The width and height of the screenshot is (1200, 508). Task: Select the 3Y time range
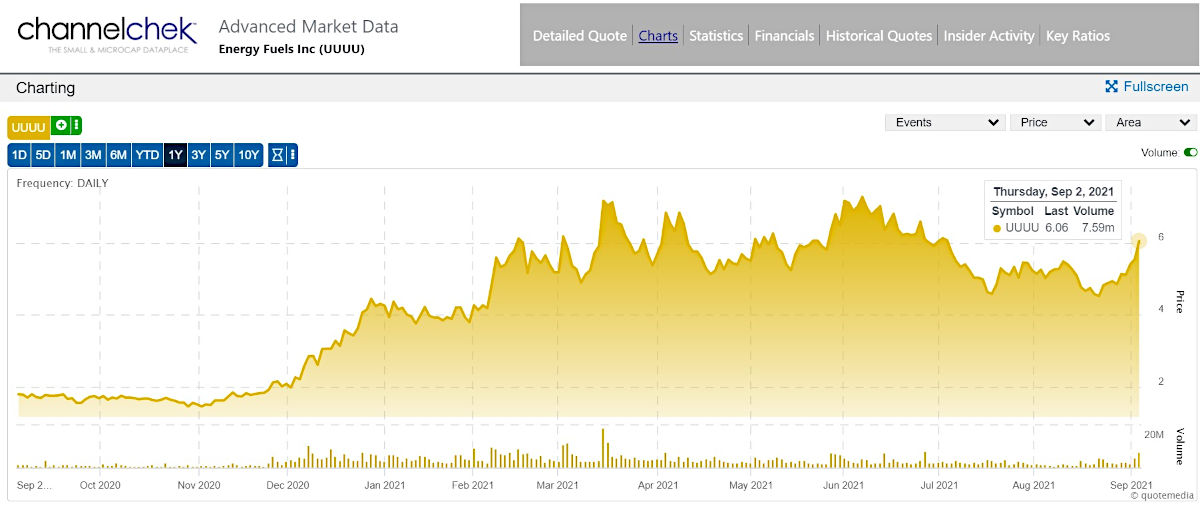point(199,155)
